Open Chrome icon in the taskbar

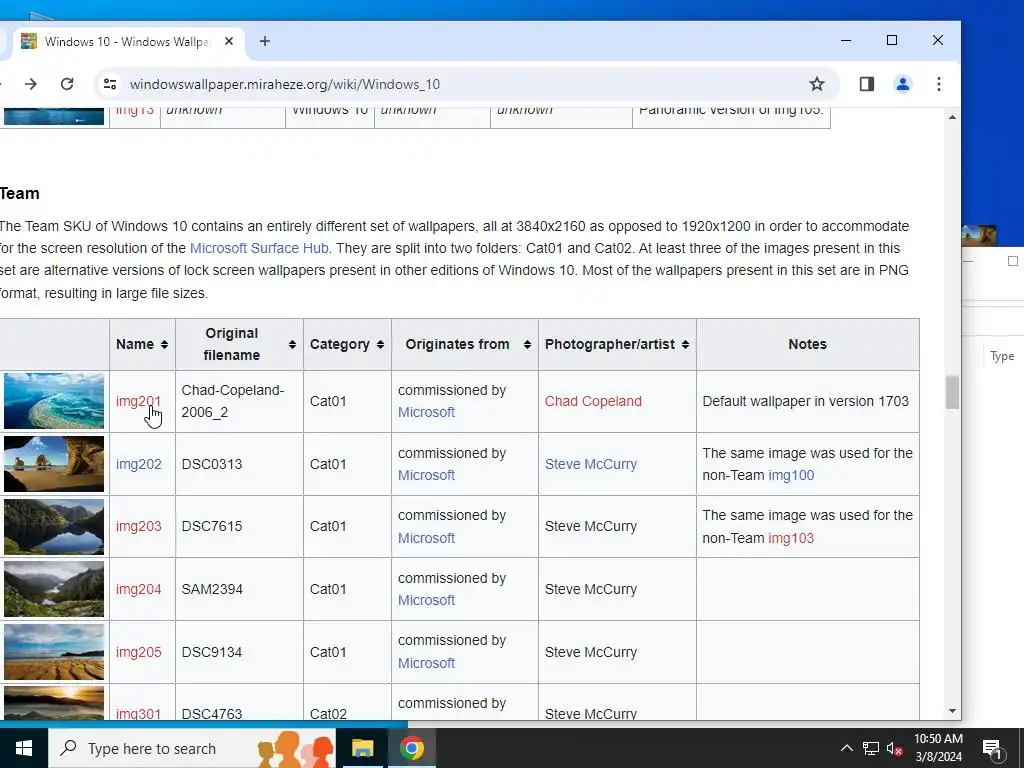coord(411,748)
